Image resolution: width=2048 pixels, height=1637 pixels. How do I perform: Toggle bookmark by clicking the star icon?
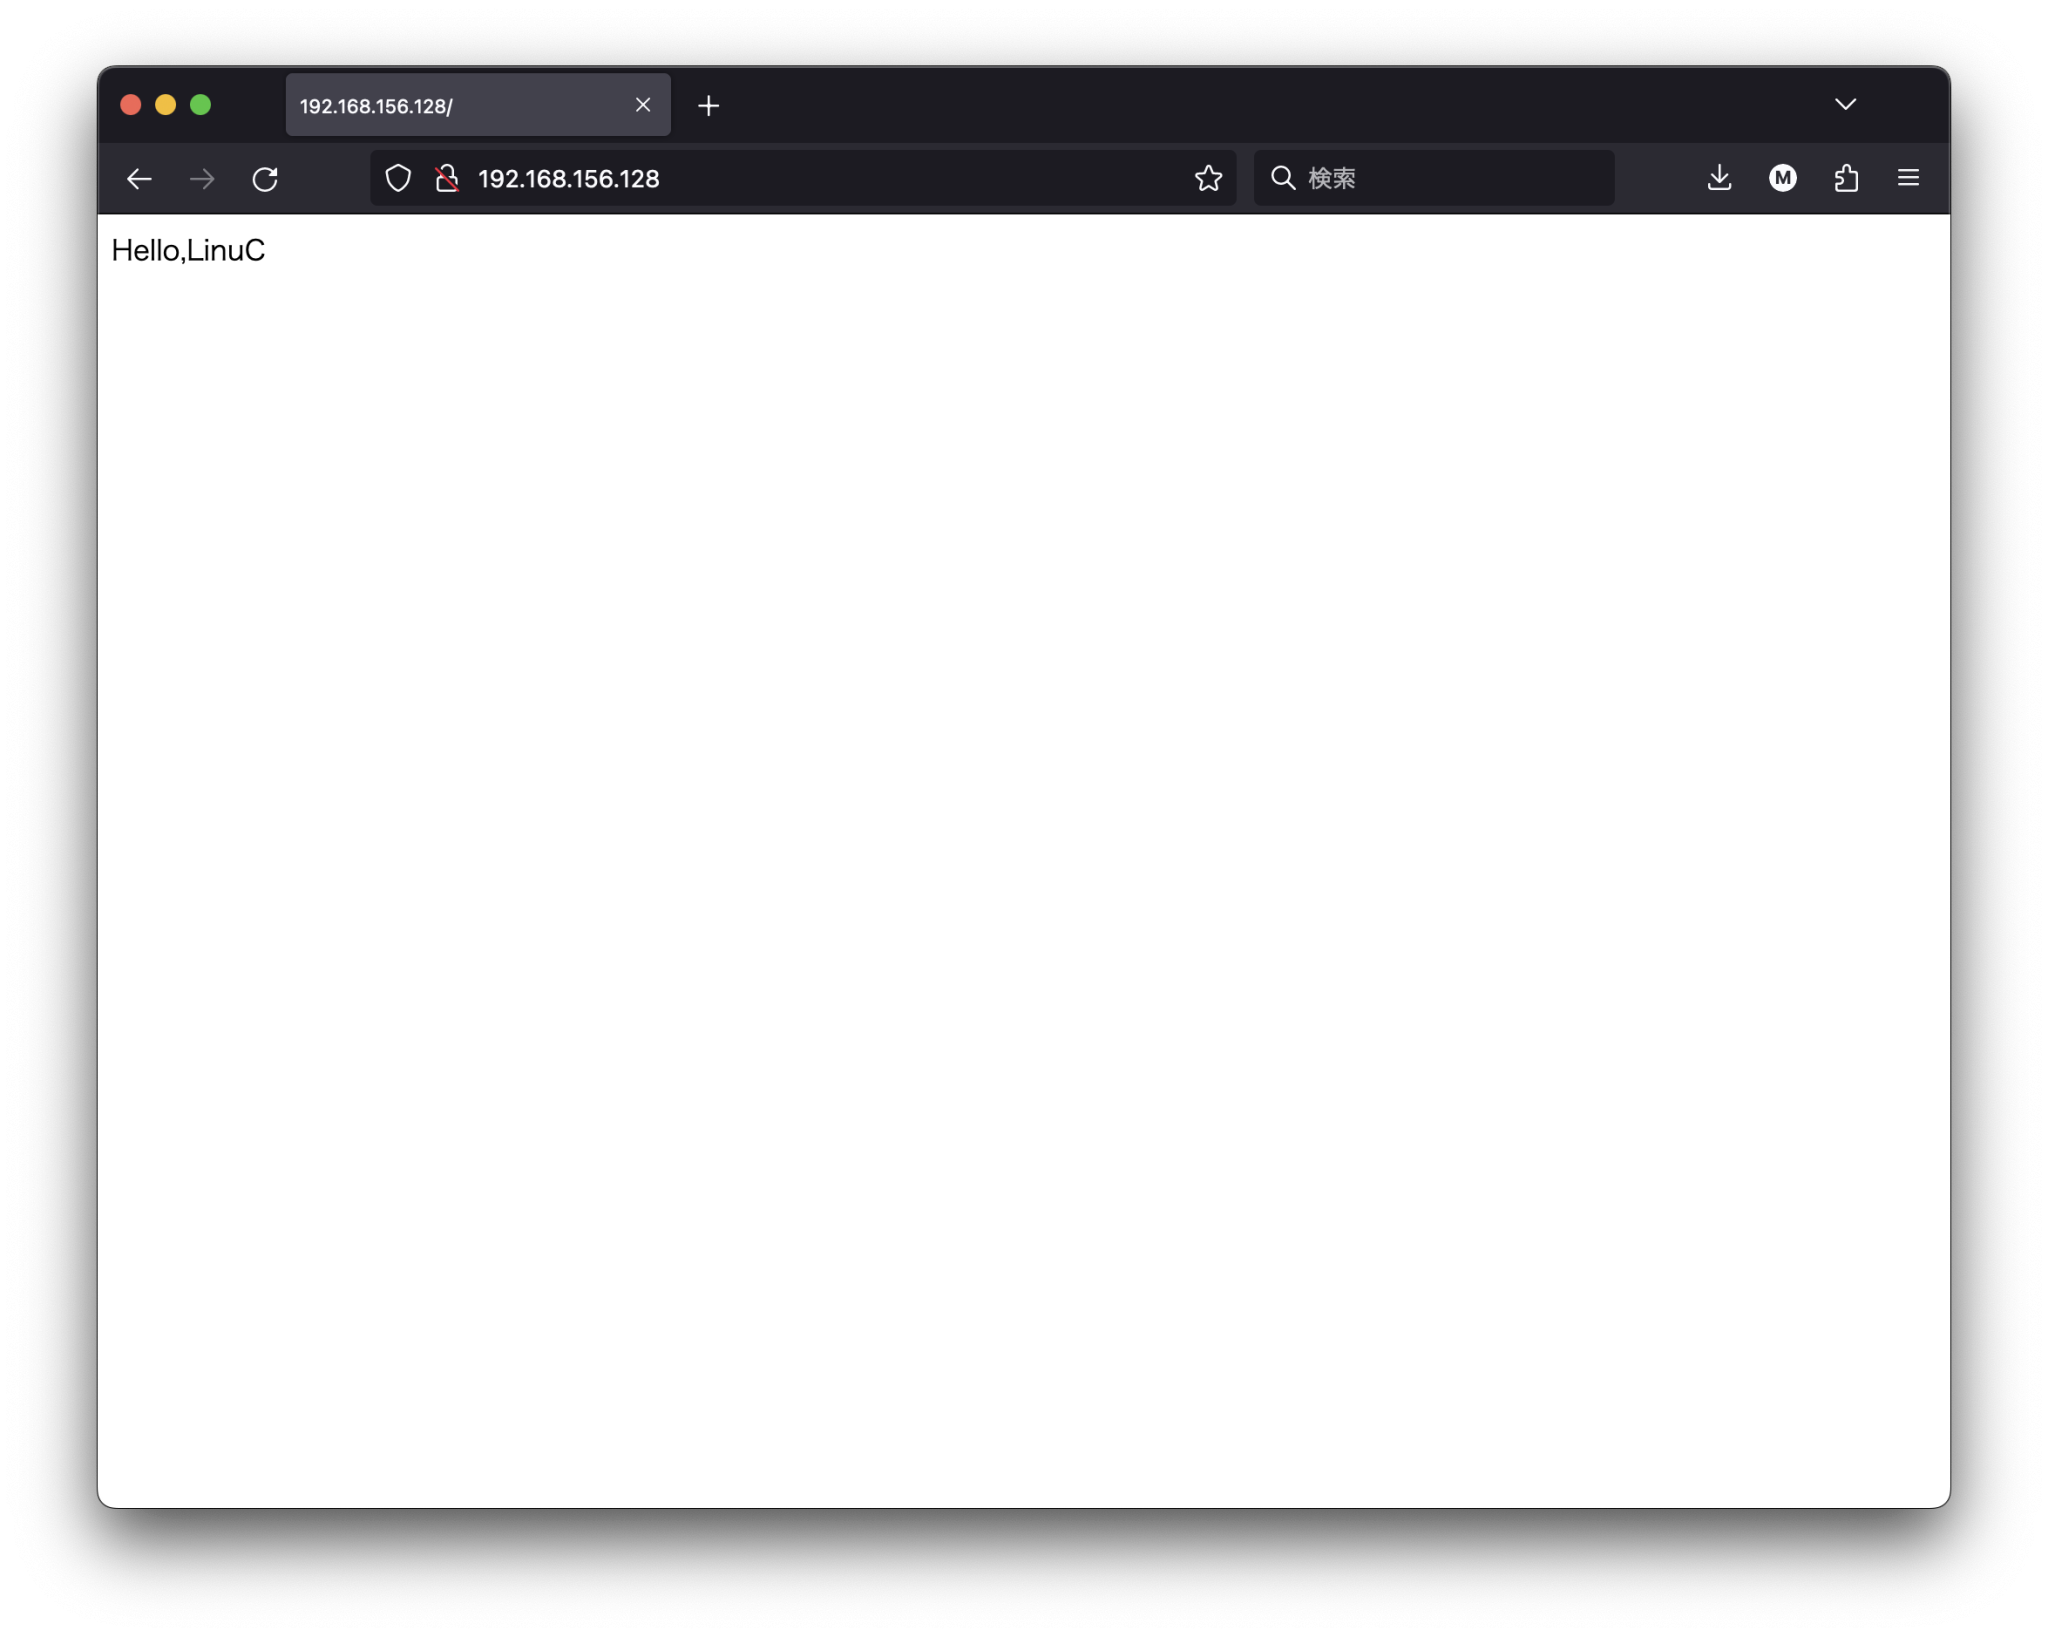coord(1208,178)
